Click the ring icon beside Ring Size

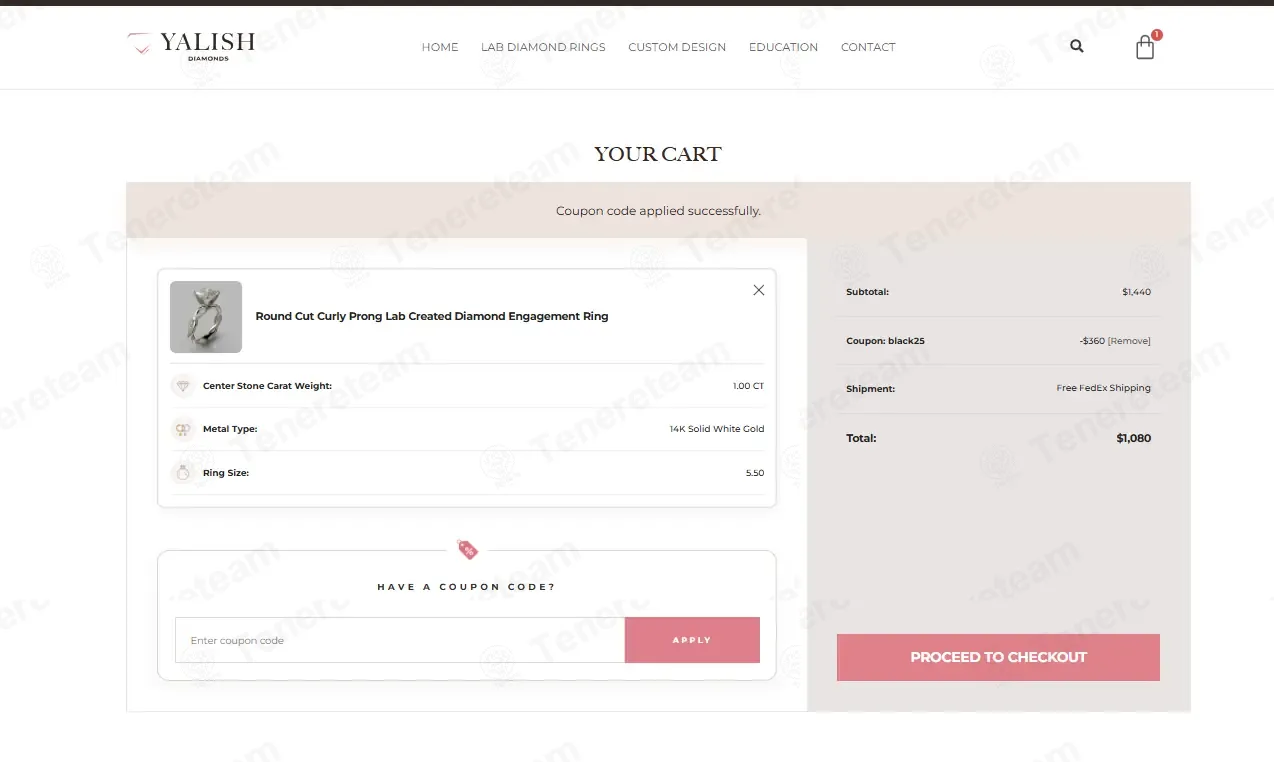182,473
